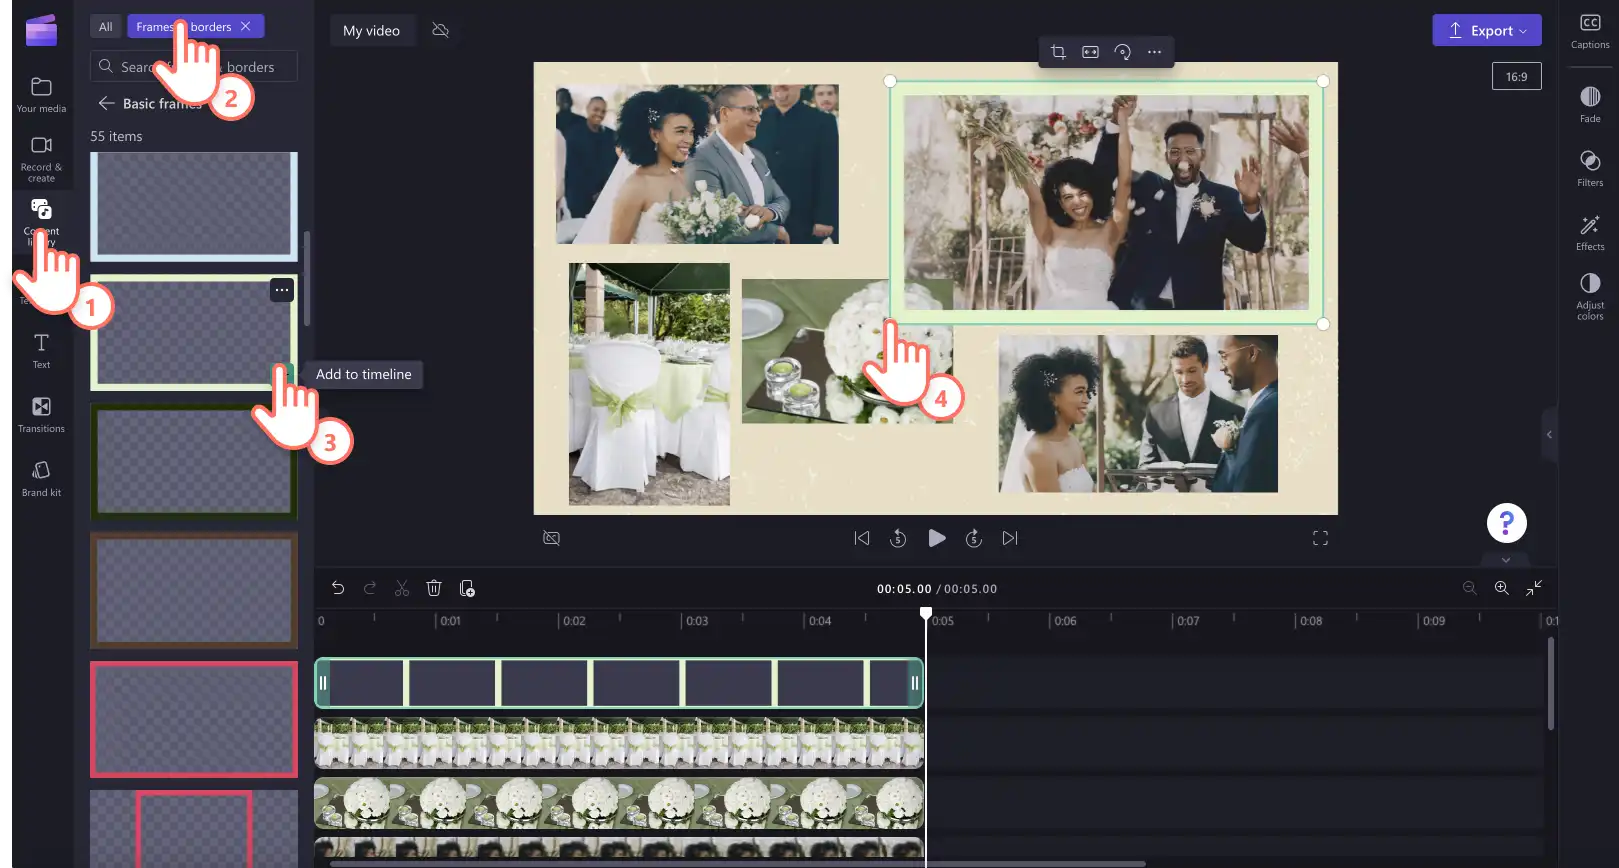The height and width of the screenshot is (868, 1619).
Task: Open Adjust colors panel
Action: [1590, 296]
